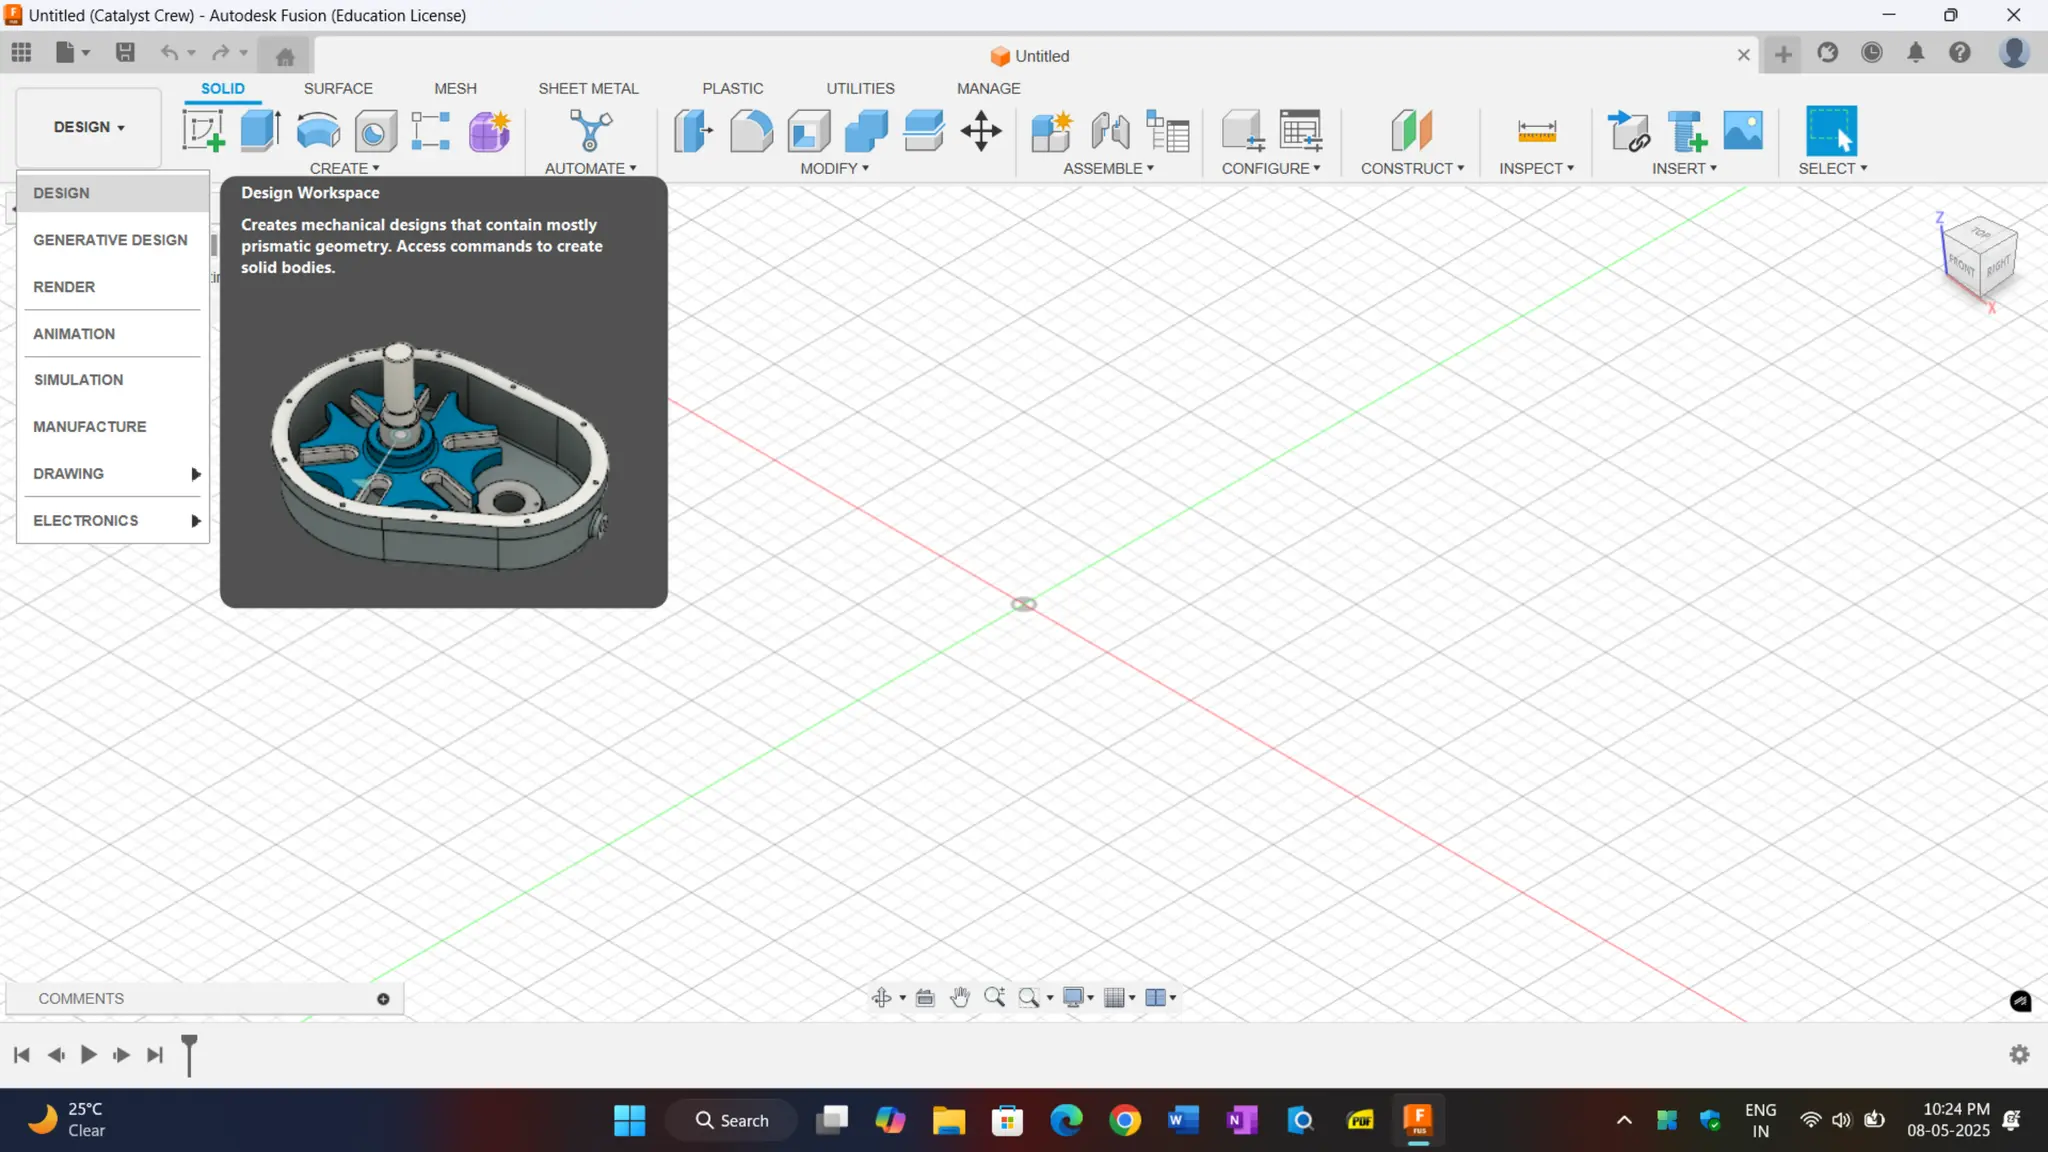
Task: Open the Measure tool icon
Action: point(1536,131)
